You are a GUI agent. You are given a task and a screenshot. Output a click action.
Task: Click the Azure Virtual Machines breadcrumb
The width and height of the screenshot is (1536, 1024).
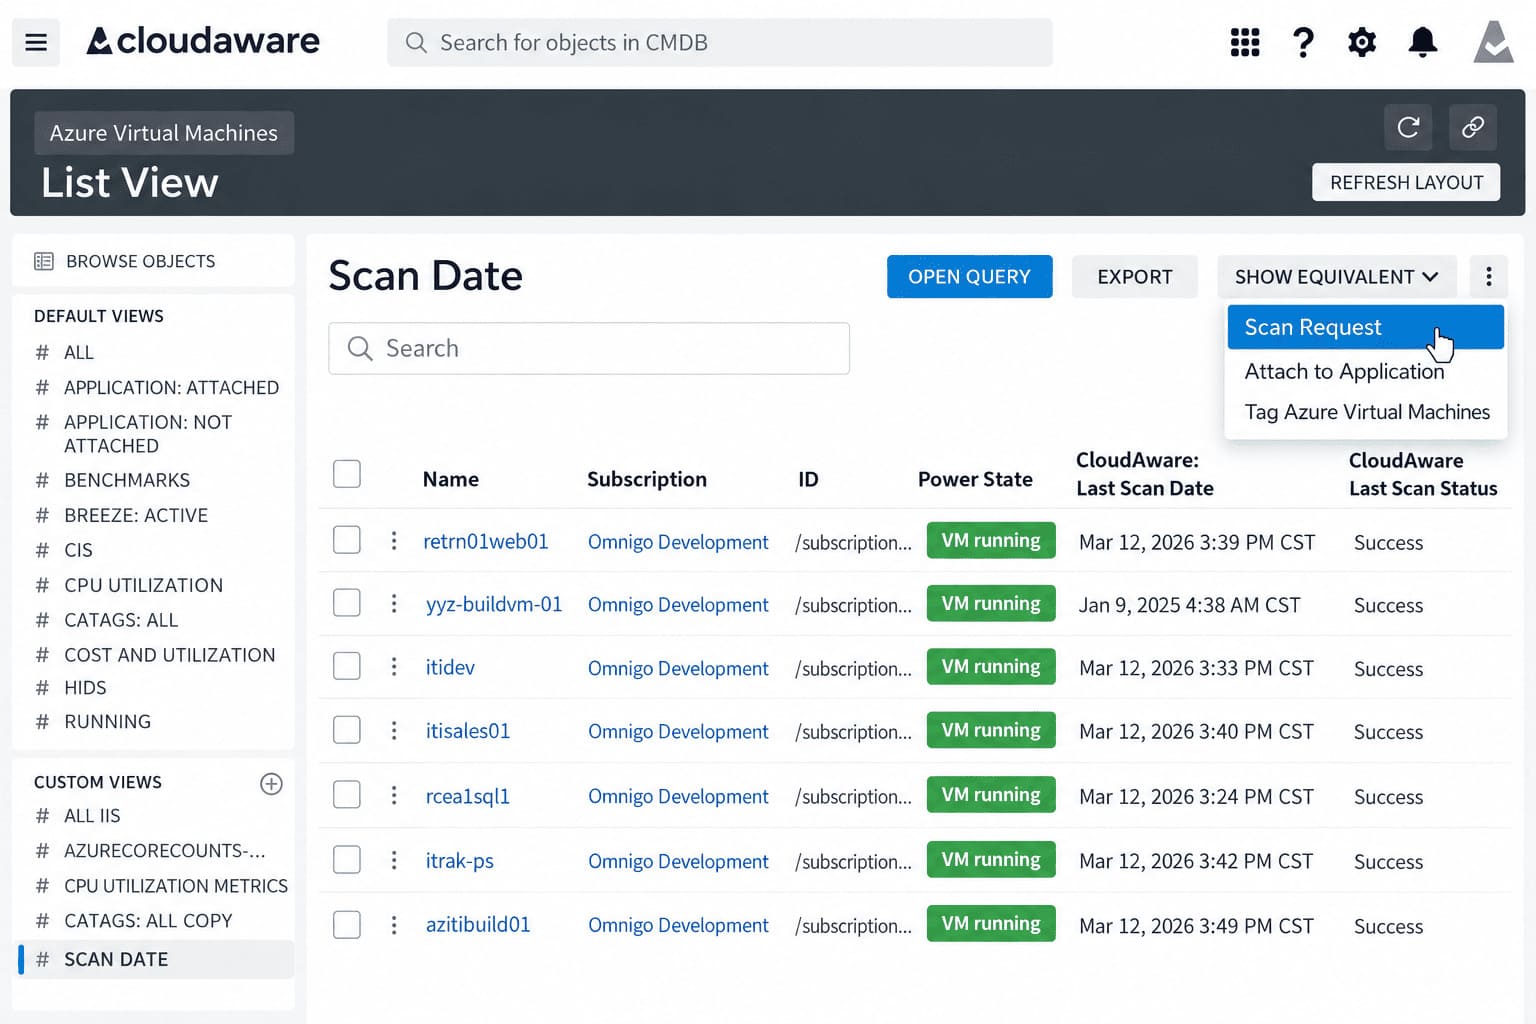pos(164,133)
